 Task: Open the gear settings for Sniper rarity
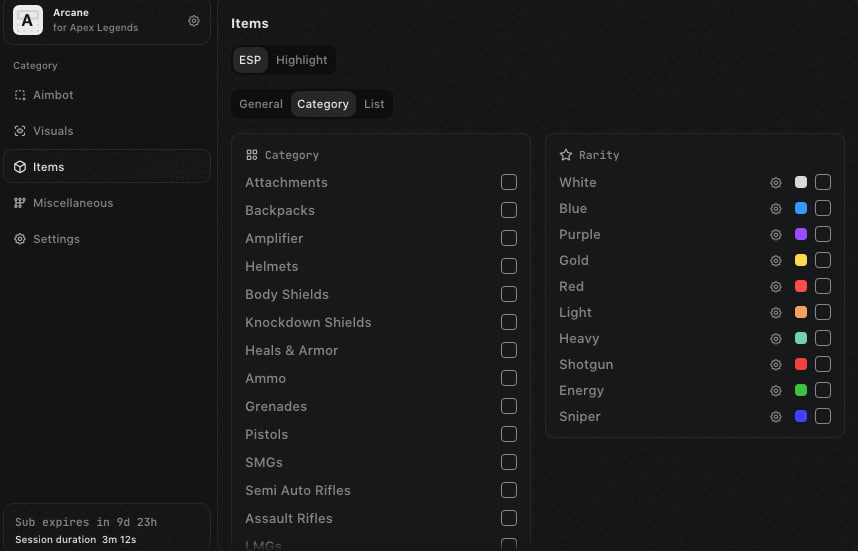click(775, 417)
